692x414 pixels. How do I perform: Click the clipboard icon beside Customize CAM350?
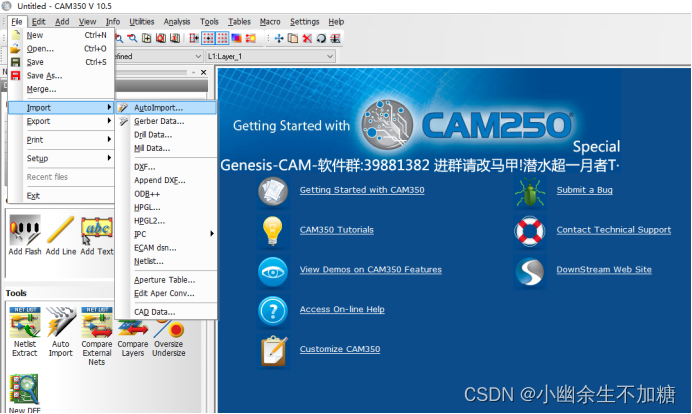(x=274, y=351)
